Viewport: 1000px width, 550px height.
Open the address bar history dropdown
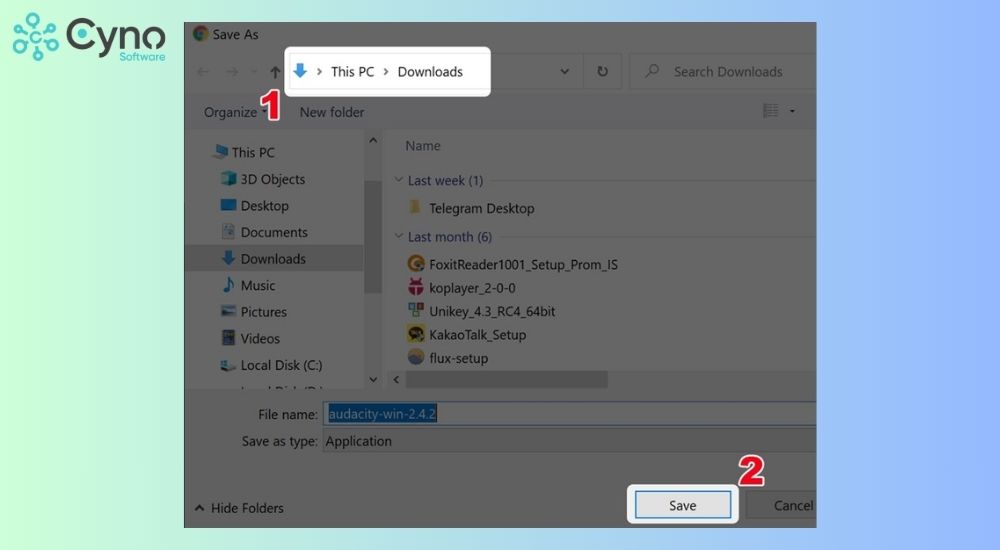click(x=564, y=71)
